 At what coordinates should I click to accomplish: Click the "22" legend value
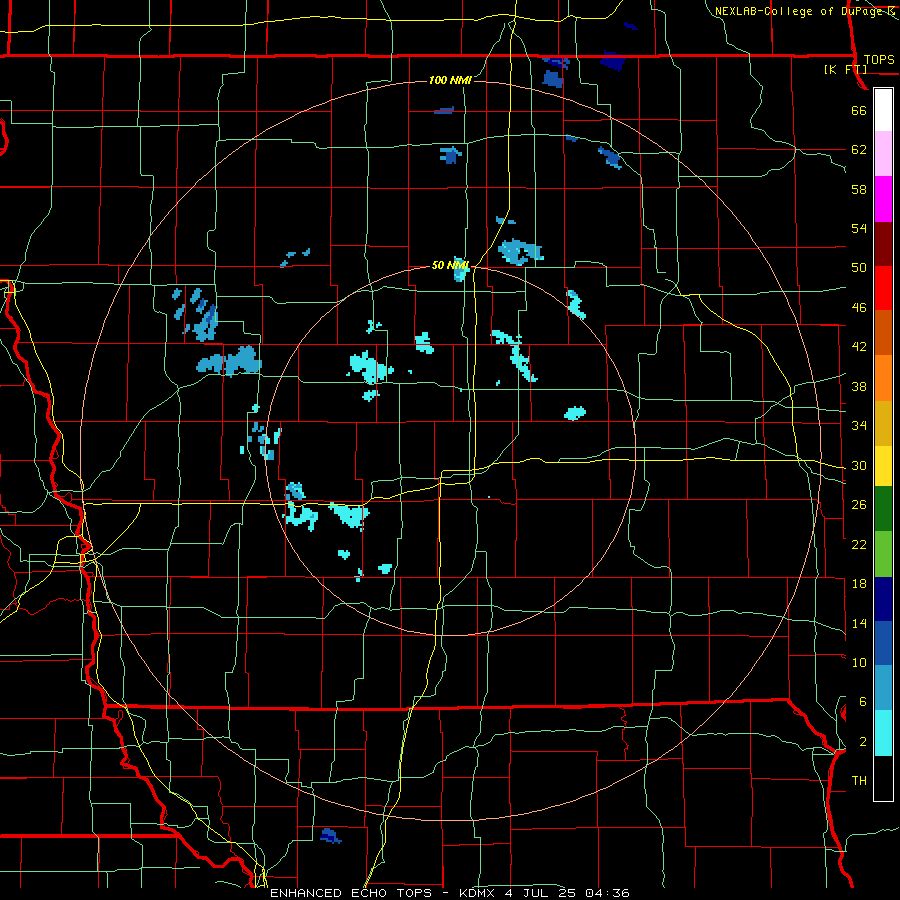(859, 544)
